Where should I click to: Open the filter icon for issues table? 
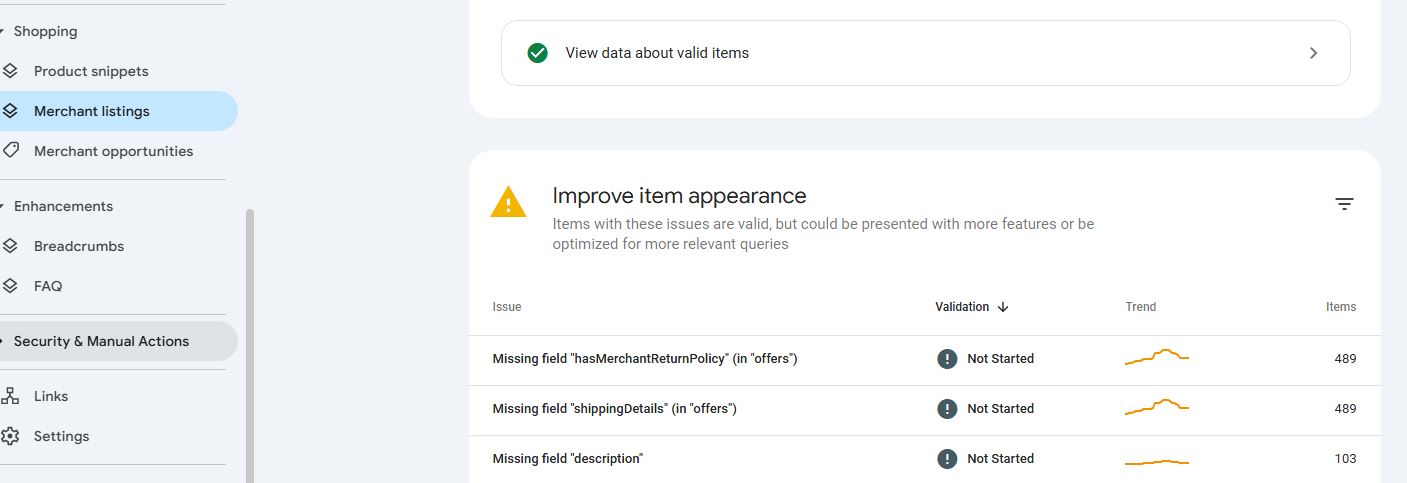1344,204
